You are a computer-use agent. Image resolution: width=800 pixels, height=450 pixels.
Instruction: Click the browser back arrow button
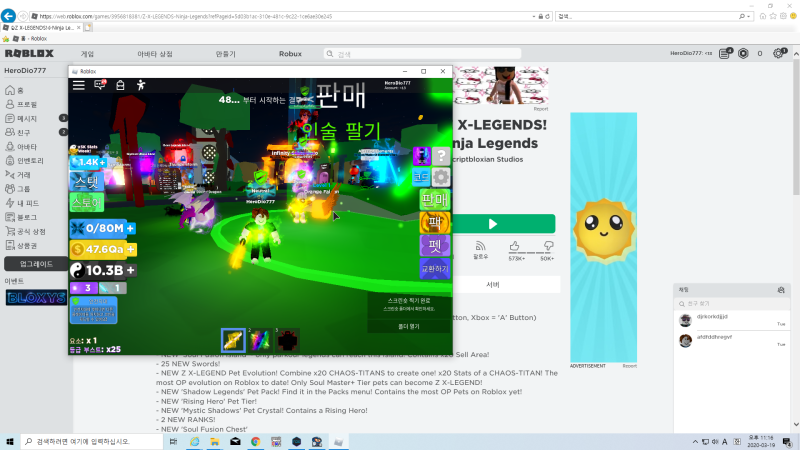coord(8,16)
